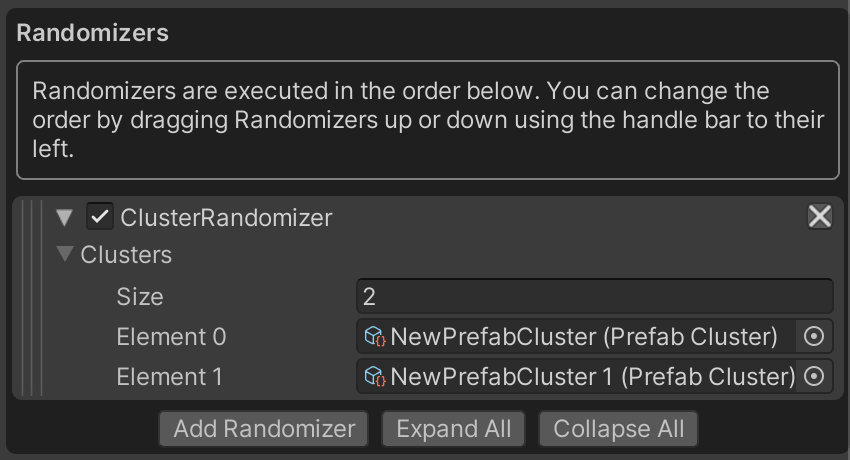Click the Size property label
The width and height of the screenshot is (850, 460).
click(140, 297)
